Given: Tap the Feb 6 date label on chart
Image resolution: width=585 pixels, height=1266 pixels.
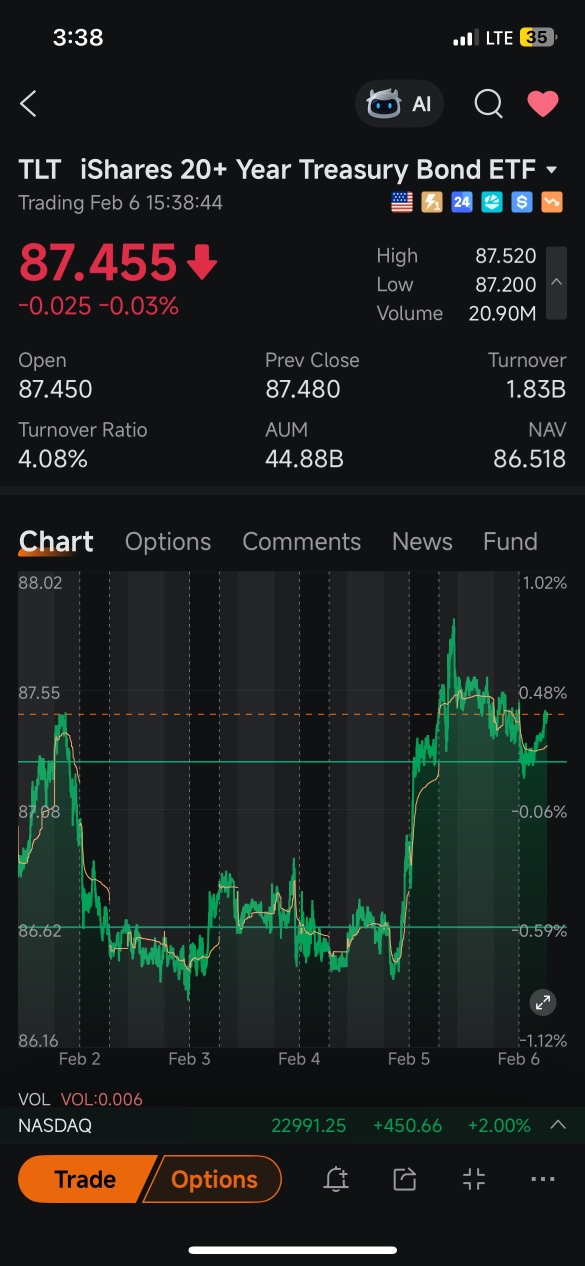Looking at the screenshot, I should coord(518,1058).
